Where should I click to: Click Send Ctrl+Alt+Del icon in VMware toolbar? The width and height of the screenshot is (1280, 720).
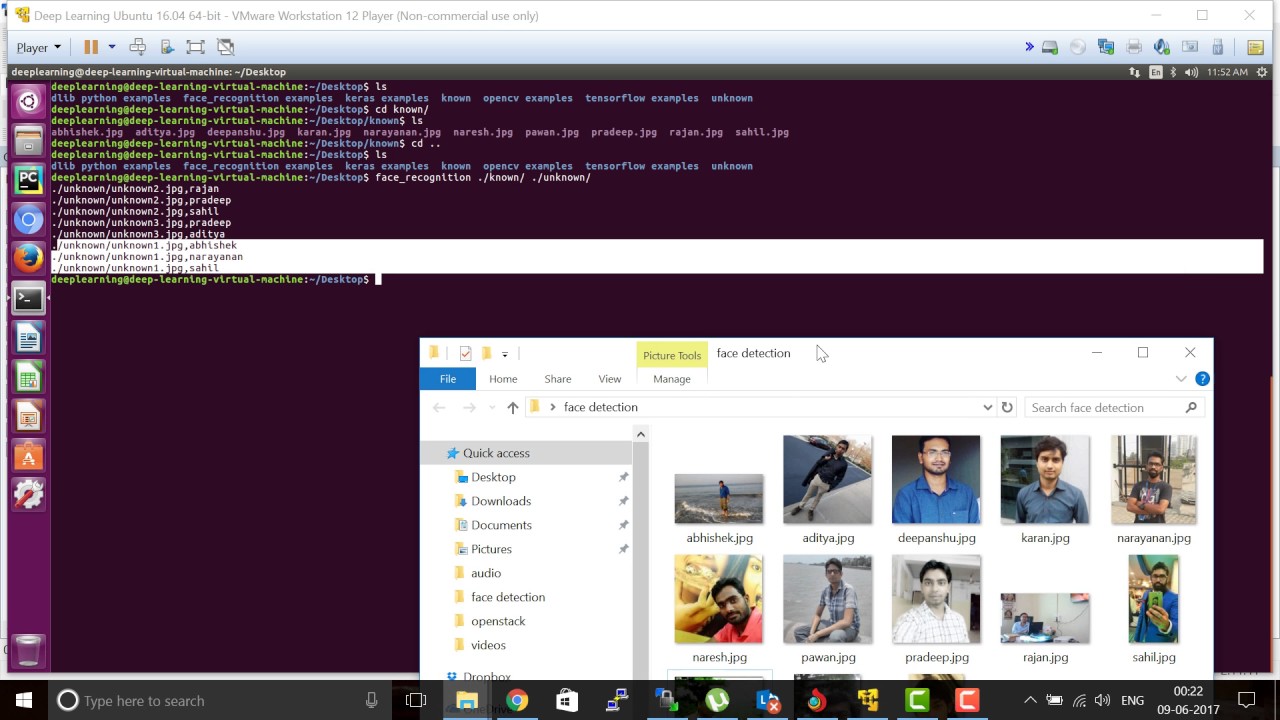tap(138, 47)
